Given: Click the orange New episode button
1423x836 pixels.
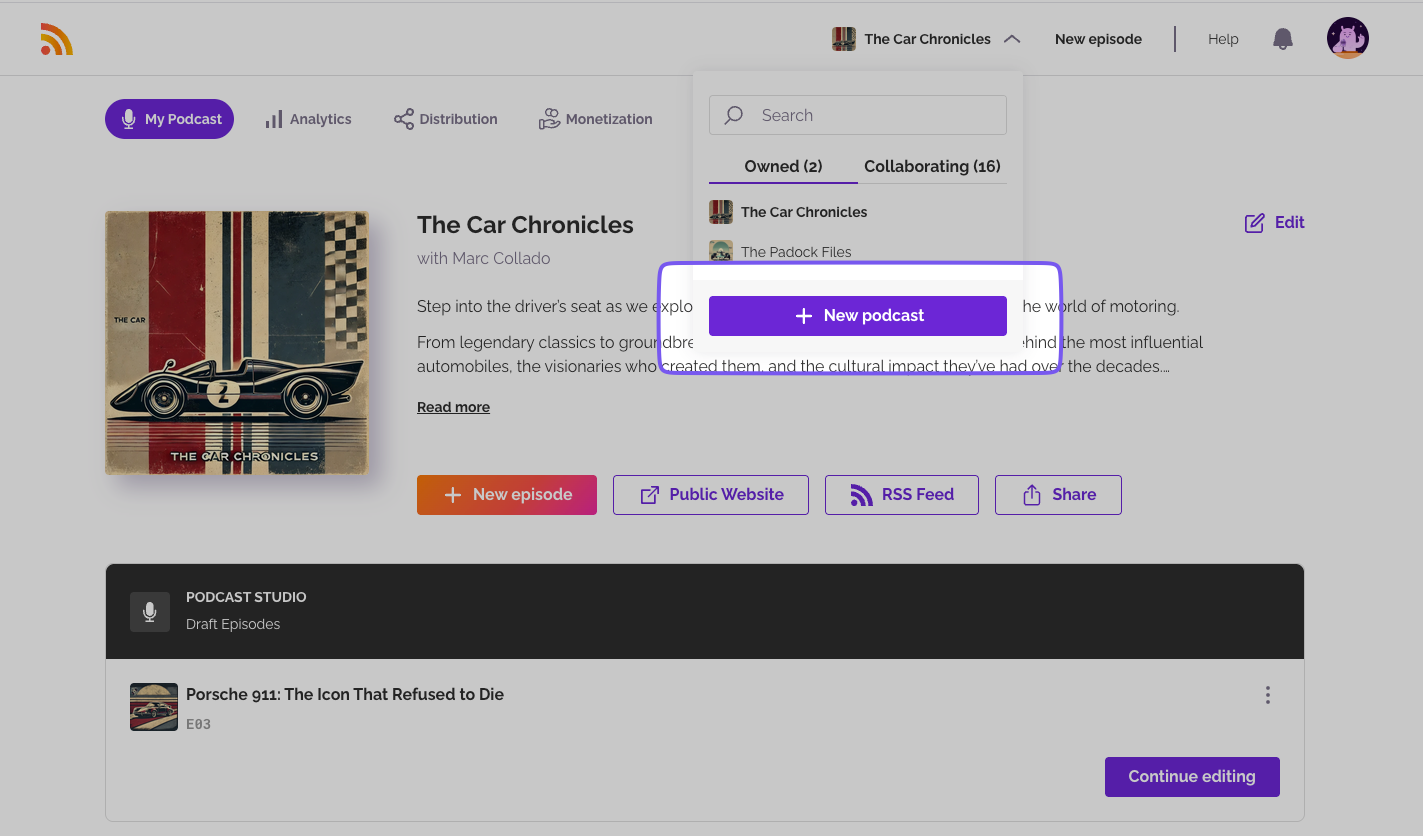Looking at the screenshot, I should pyautogui.click(x=507, y=495).
